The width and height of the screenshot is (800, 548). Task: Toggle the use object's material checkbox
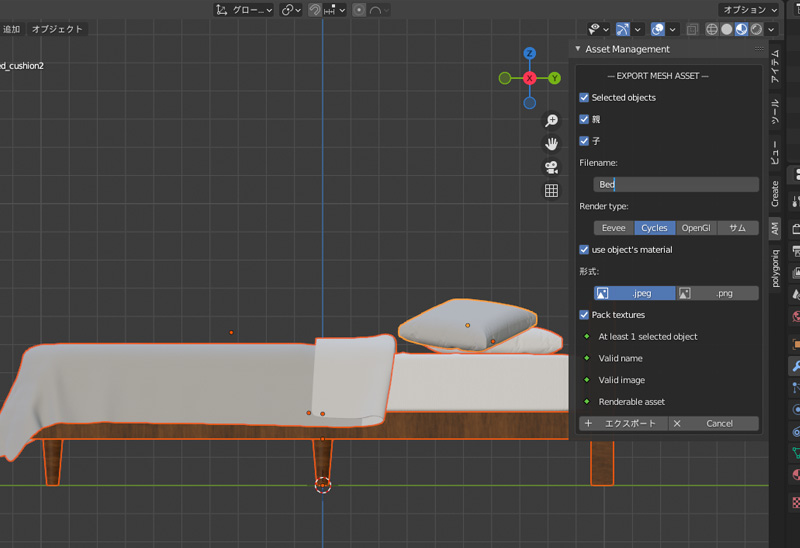click(585, 249)
